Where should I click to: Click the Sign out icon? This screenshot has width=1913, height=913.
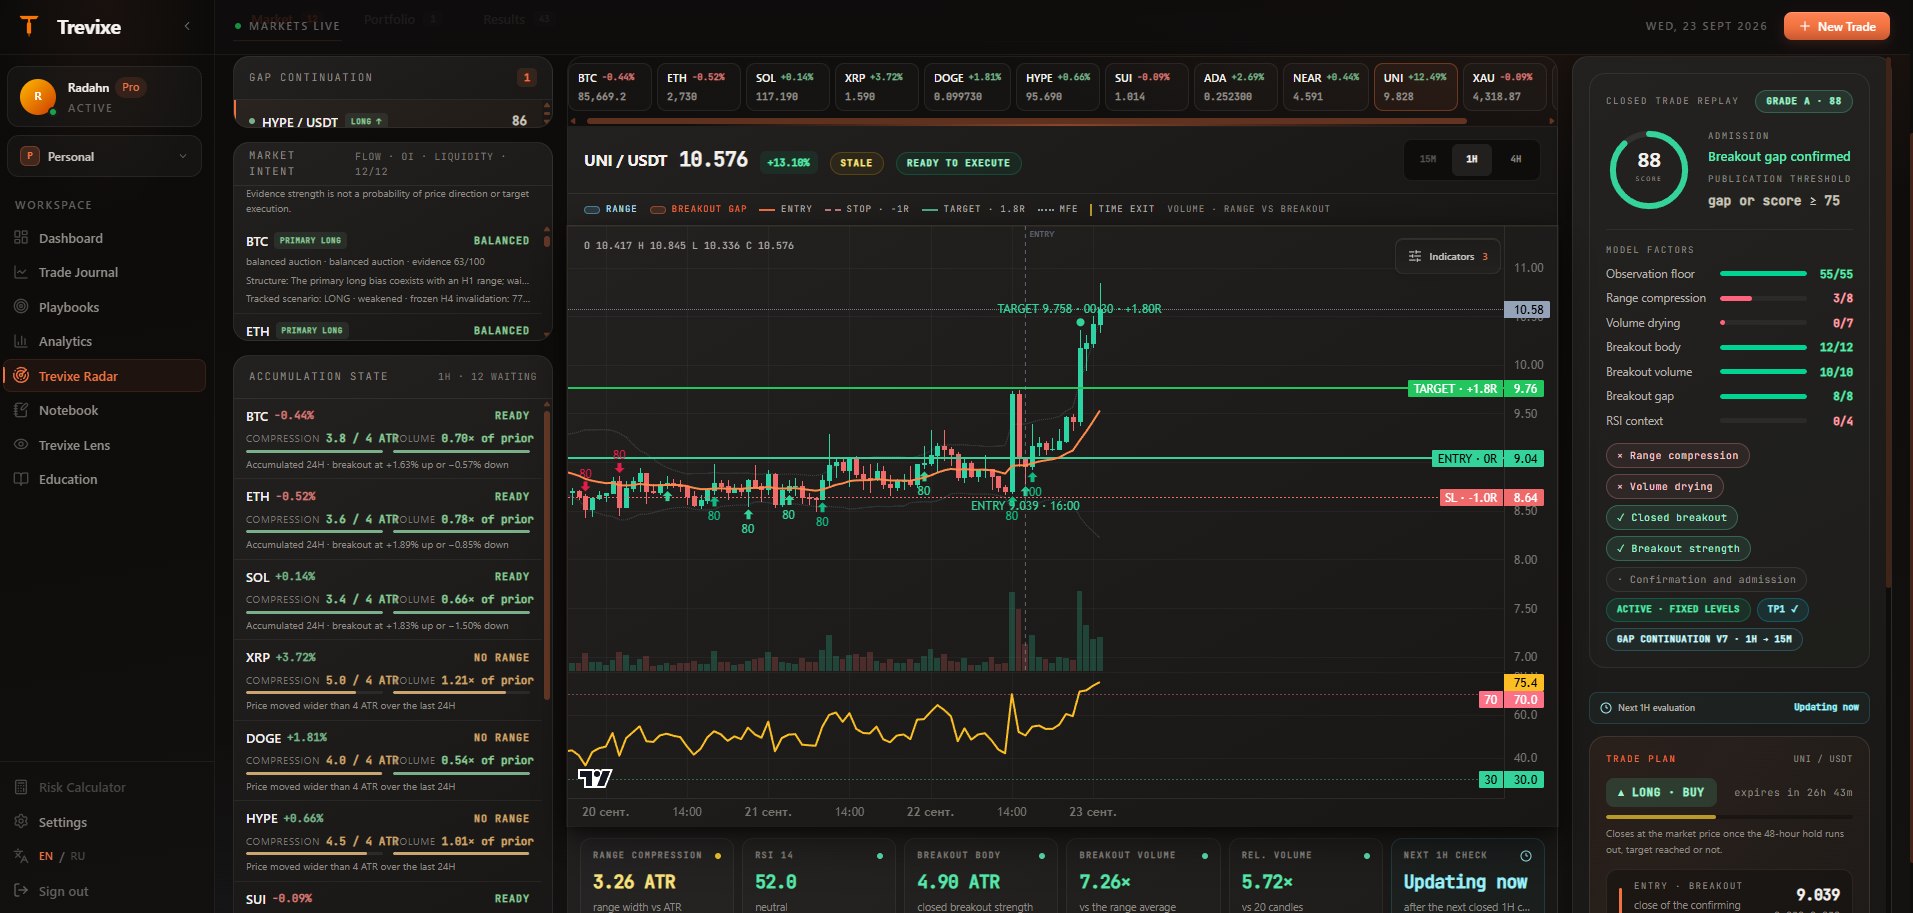(21, 891)
